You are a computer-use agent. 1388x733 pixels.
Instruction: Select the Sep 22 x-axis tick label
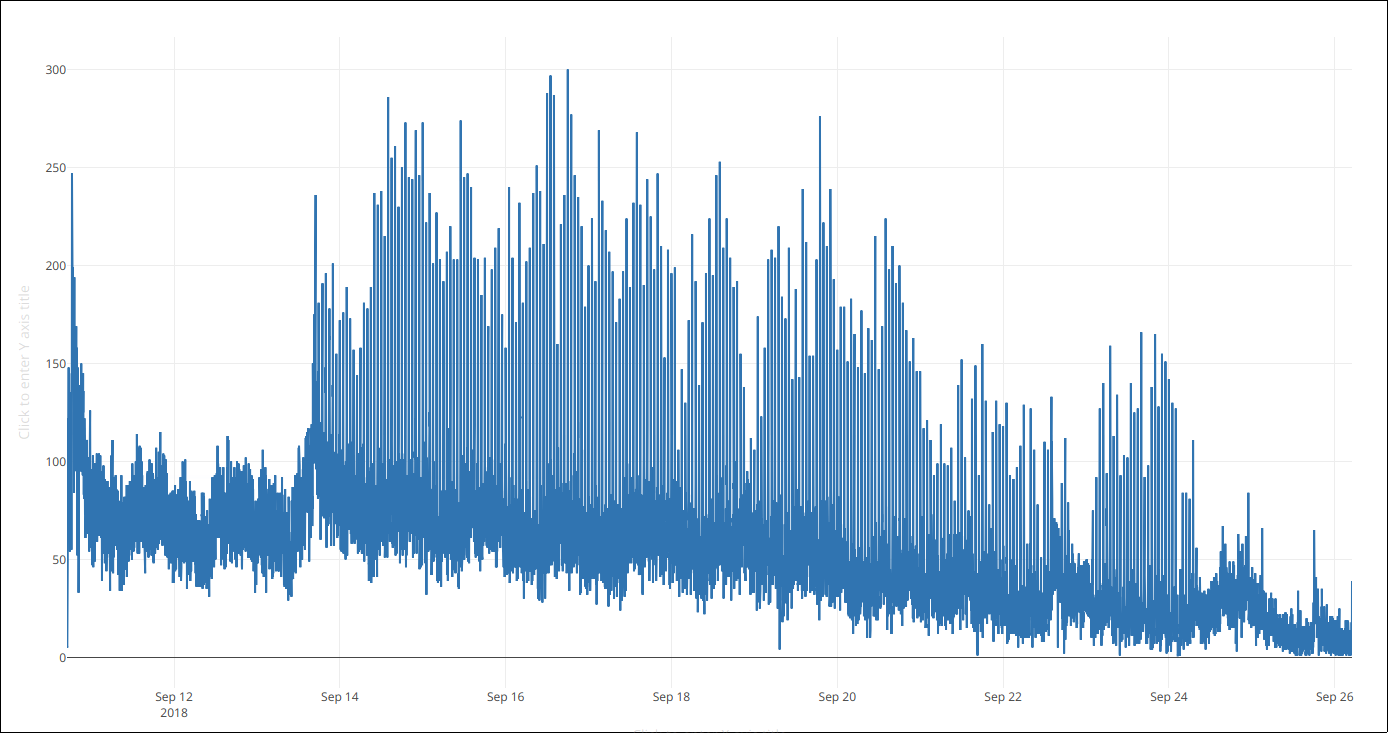1002,697
